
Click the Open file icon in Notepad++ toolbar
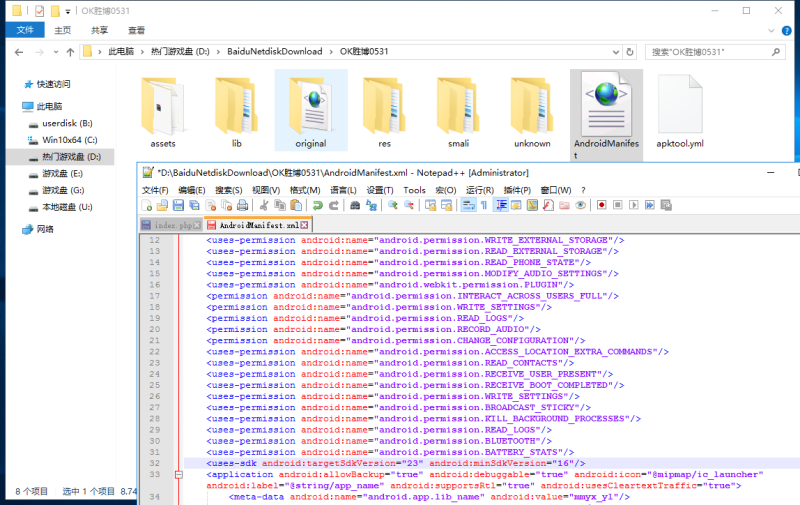(x=162, y=205)
